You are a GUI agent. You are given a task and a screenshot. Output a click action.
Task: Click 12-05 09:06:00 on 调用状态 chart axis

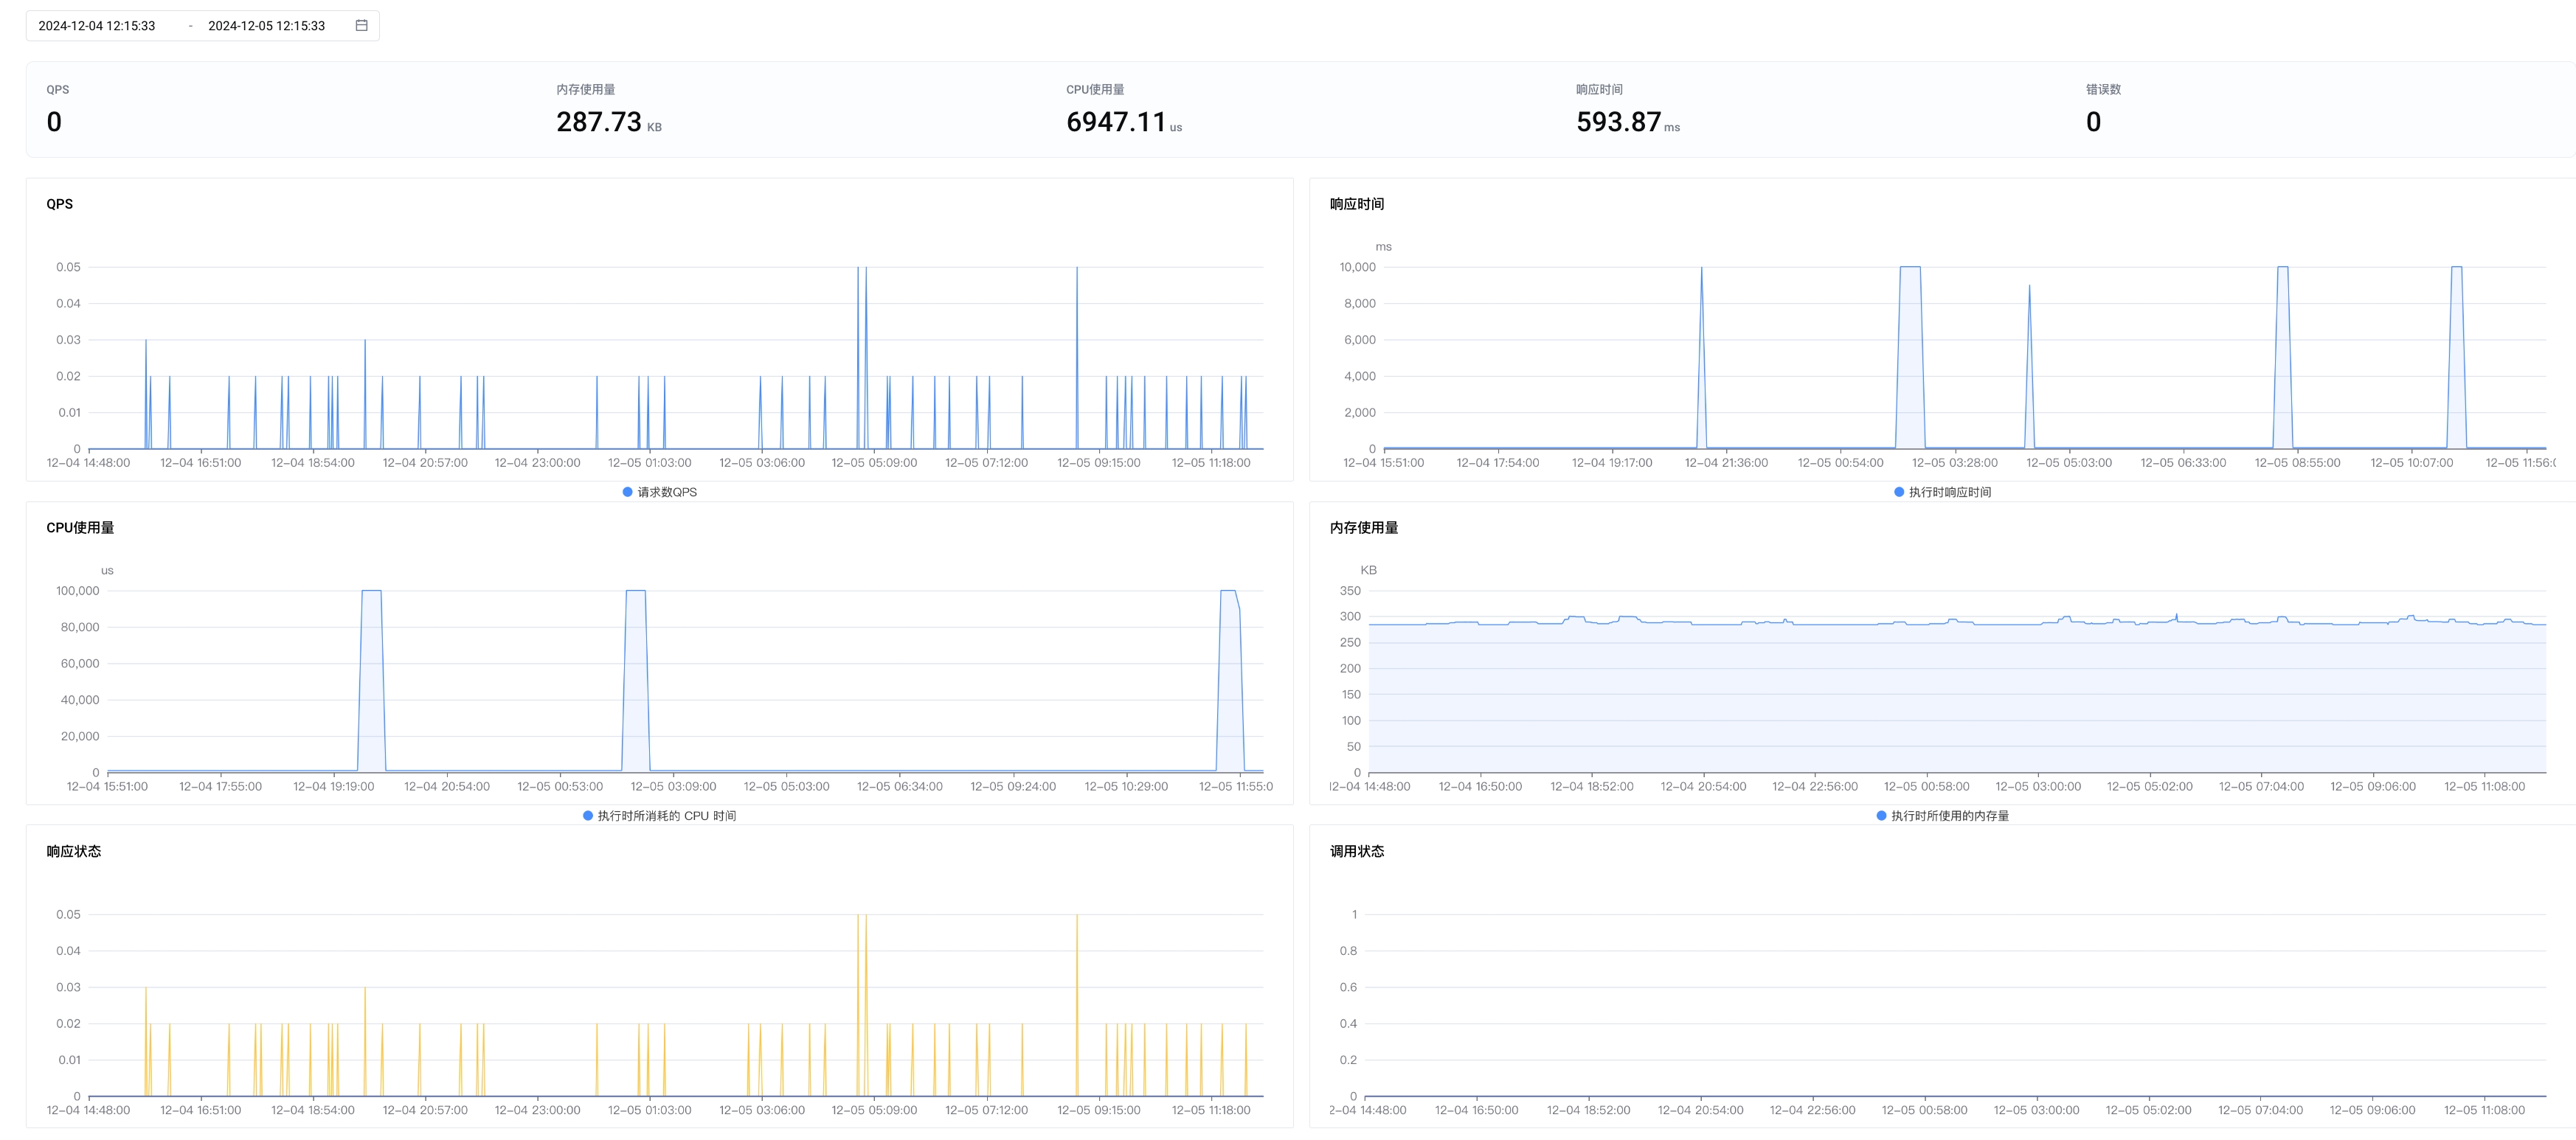point(2372,1111)
